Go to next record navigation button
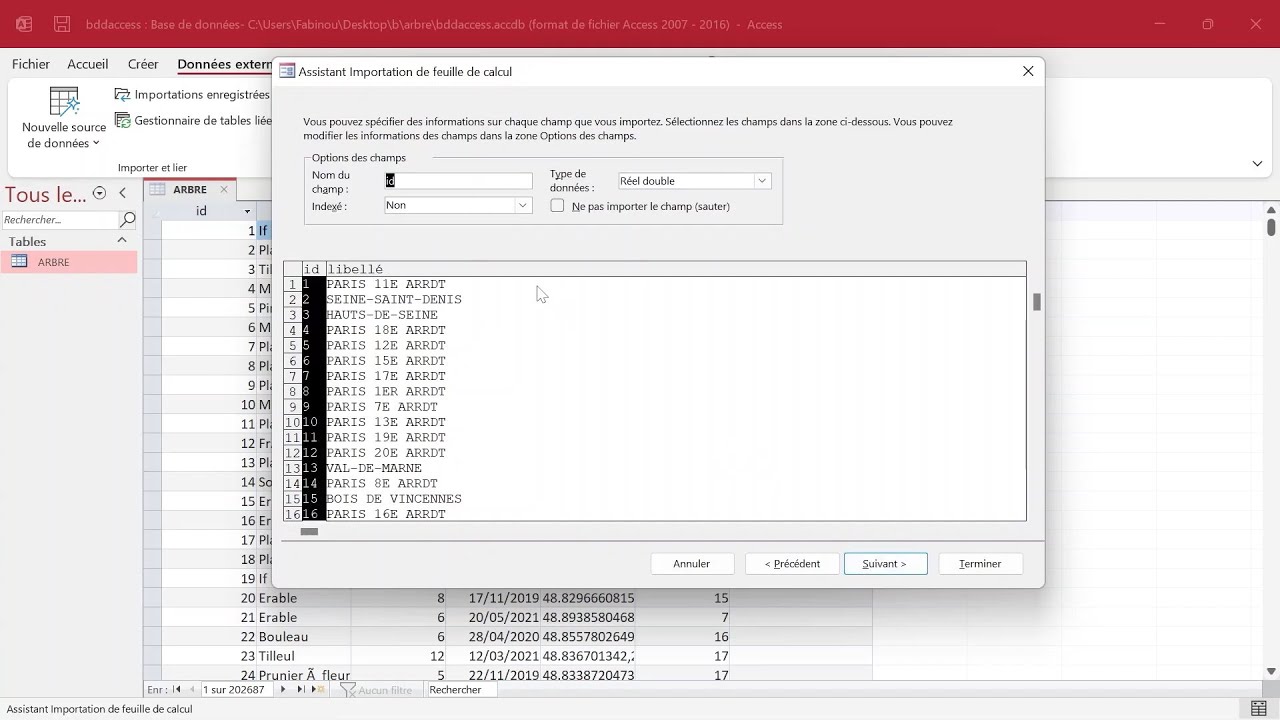Viewport: 1280px width, 720px height. (283, 690)
